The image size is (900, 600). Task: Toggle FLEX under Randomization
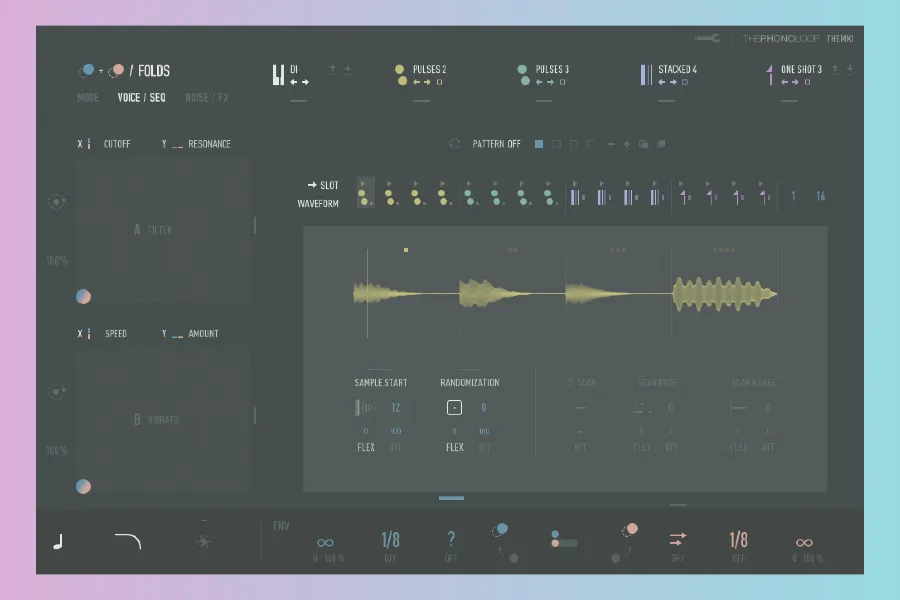tap(455, 447)
